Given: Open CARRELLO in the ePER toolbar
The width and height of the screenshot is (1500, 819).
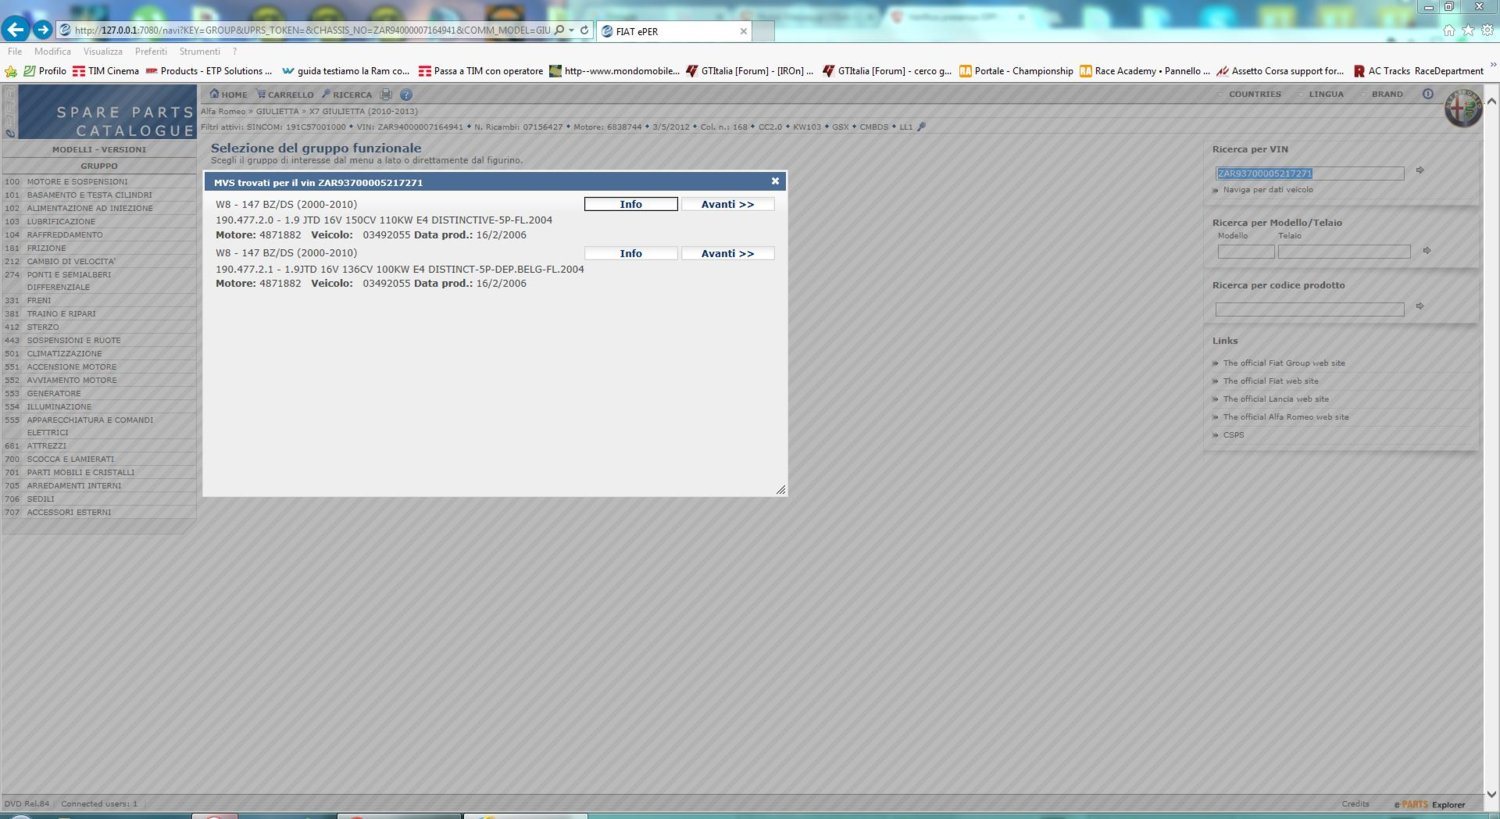Looking at the screenshot, I should point(285,95).
